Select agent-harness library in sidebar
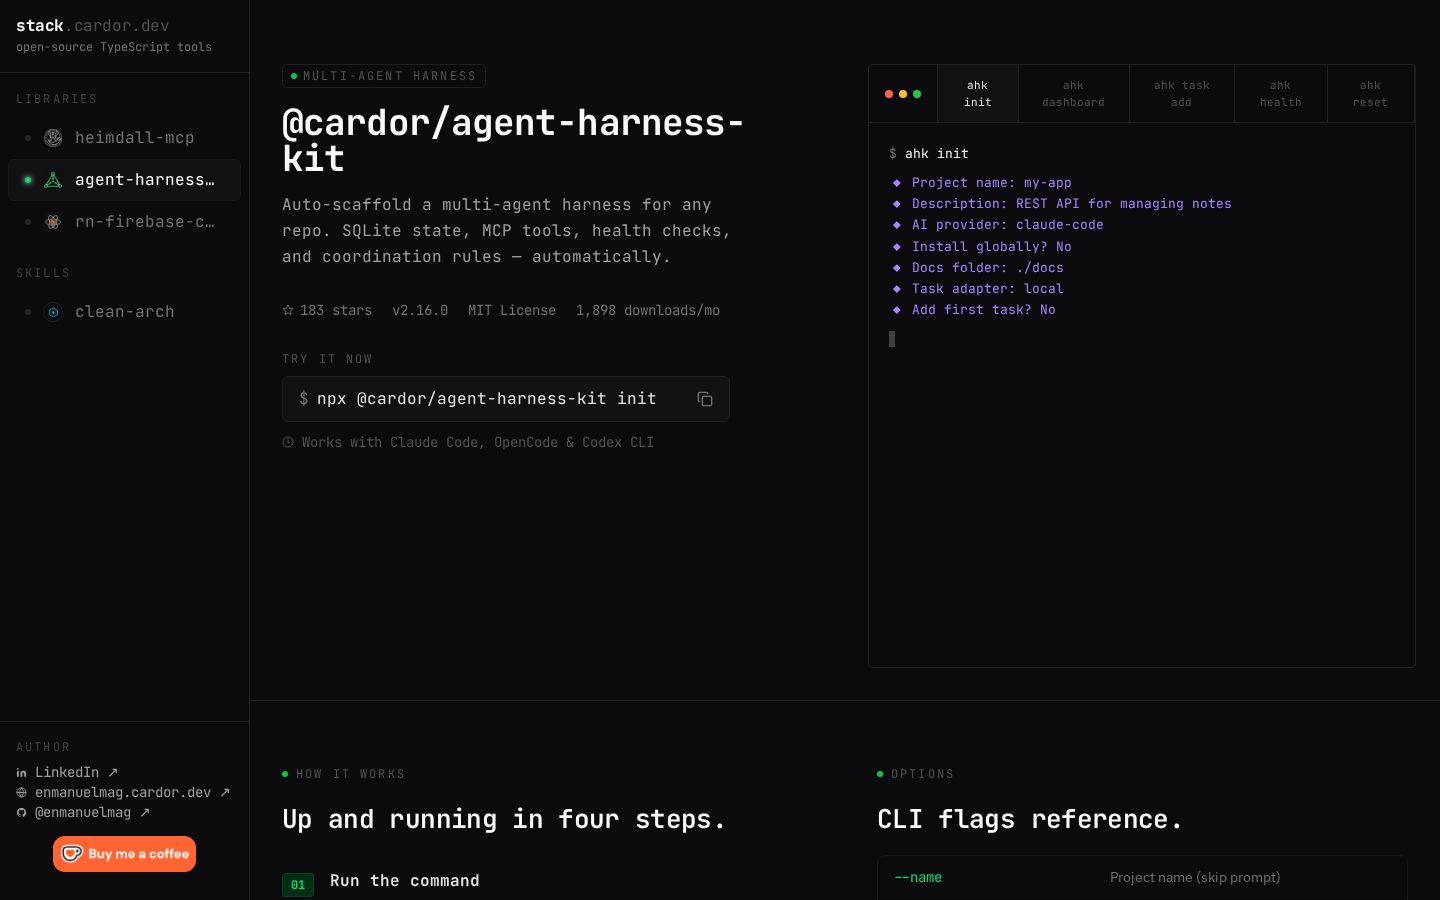The image size is (1440, 900). 124,180
